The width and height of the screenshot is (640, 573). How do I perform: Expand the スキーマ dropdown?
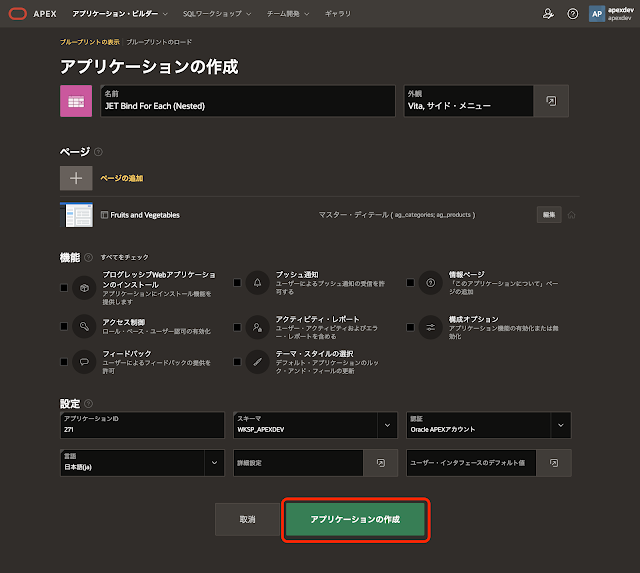click(x=387, y=425)
